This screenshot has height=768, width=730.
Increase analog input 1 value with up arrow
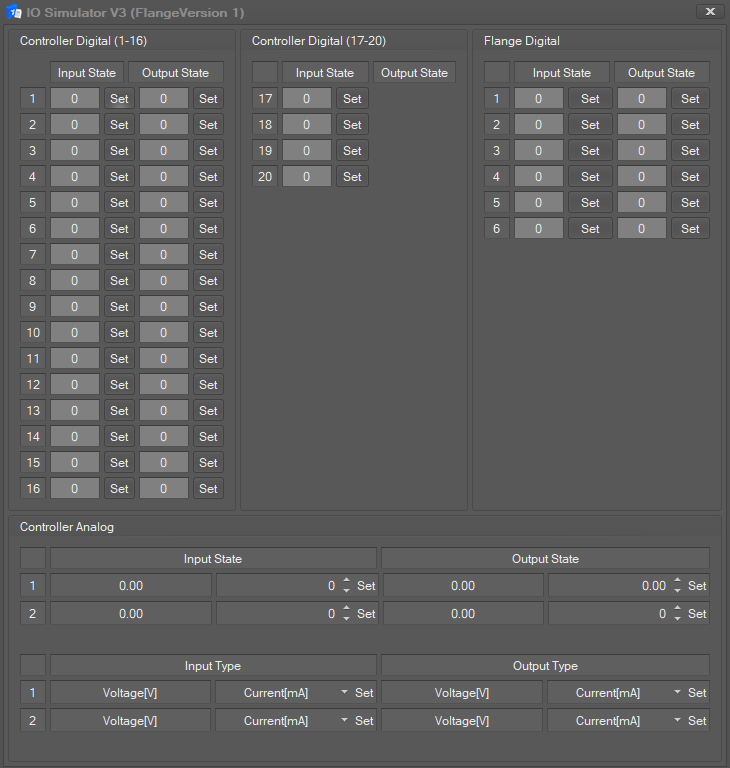tap(346, 581)
